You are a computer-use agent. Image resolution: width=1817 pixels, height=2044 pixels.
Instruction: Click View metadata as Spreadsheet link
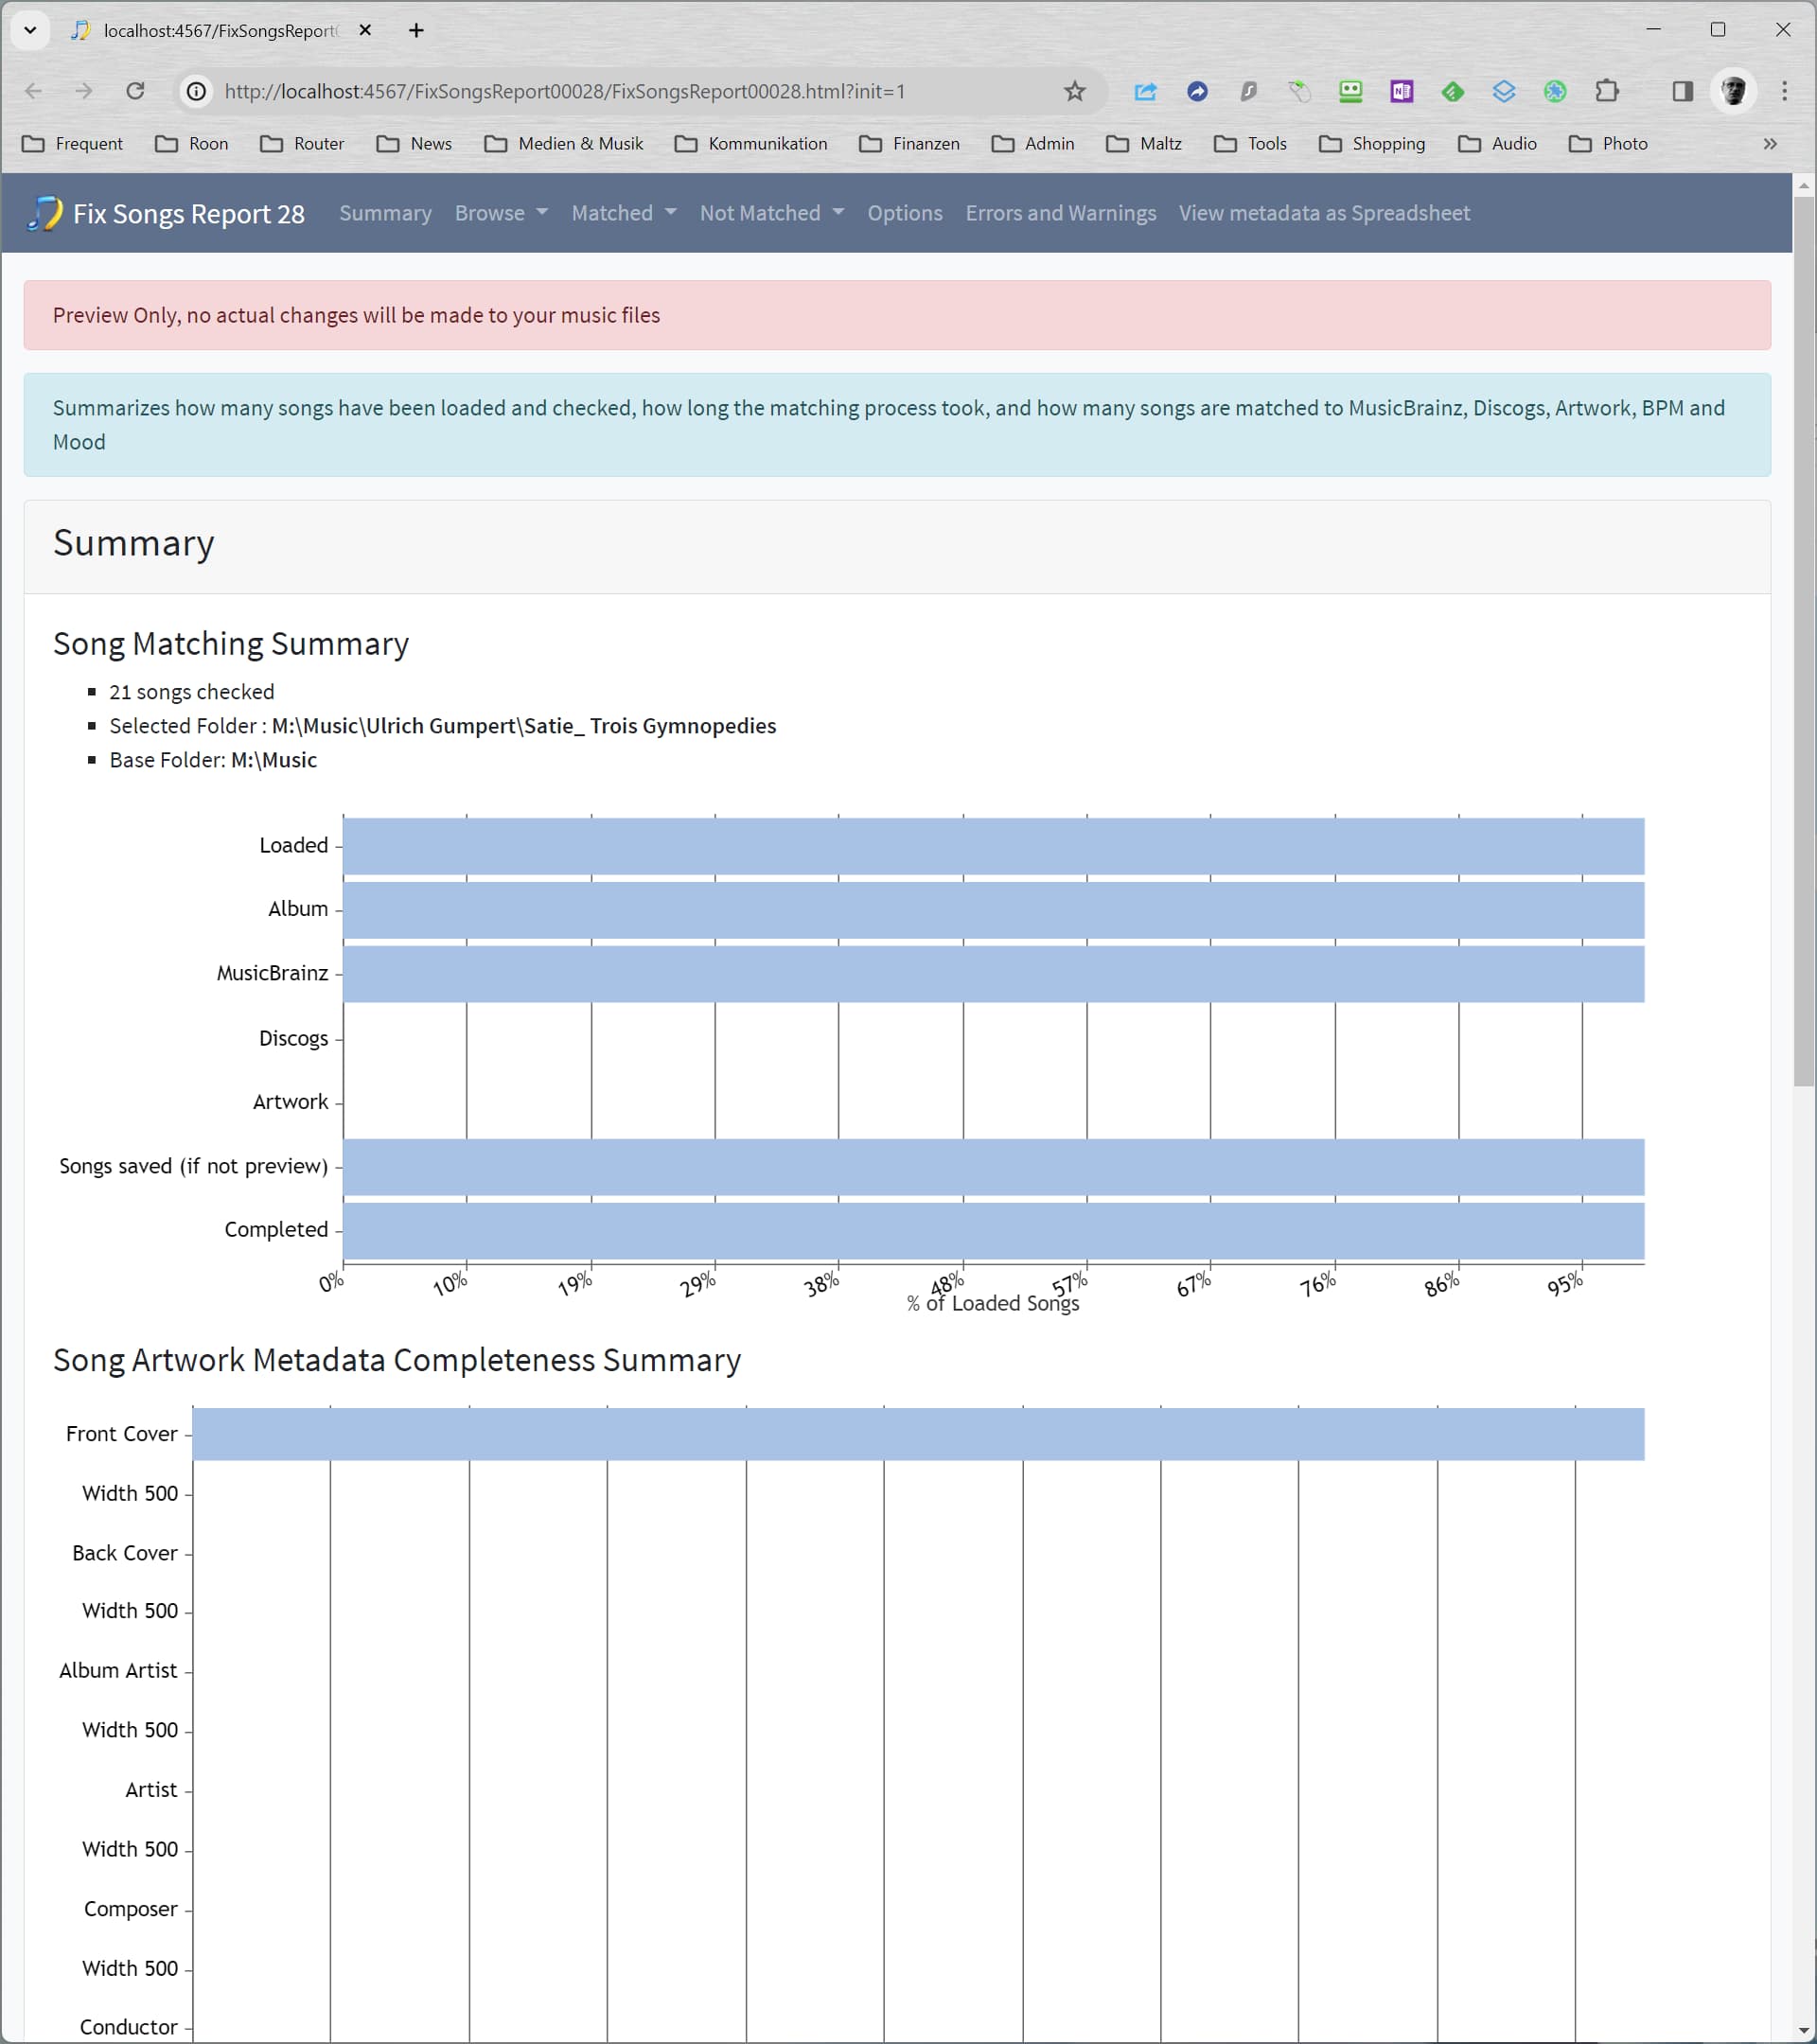coord(1323,213)
